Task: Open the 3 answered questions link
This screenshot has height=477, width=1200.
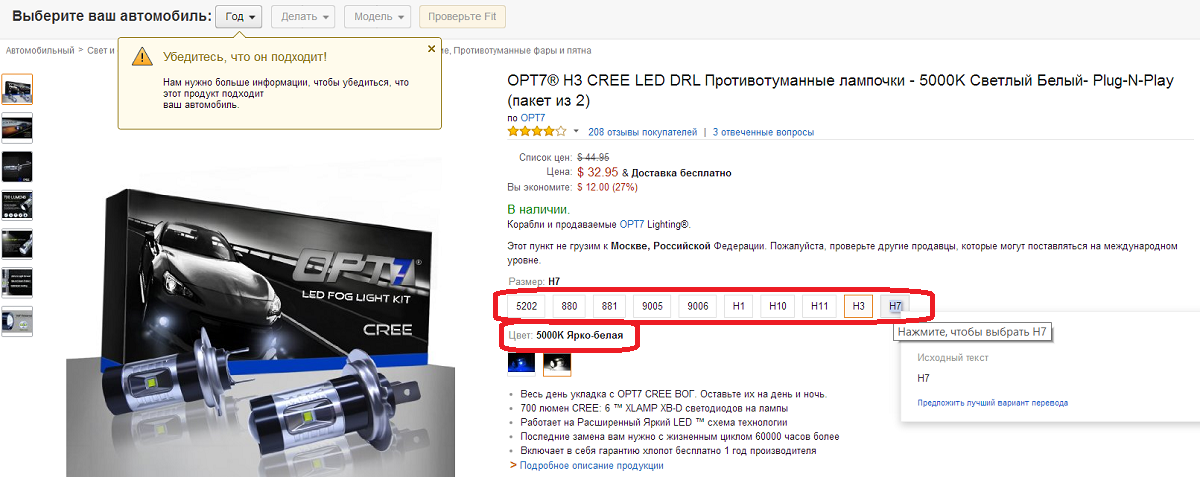Action: 763,132
